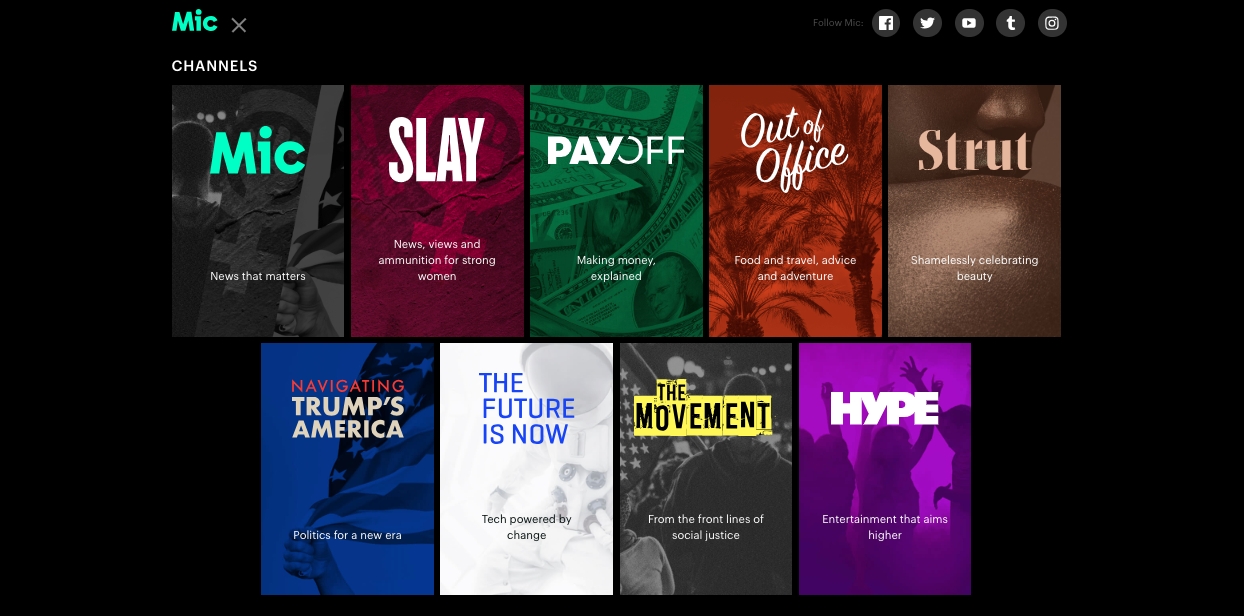
Task: Open The Future Is Now channel card
Action: [526, 469]
